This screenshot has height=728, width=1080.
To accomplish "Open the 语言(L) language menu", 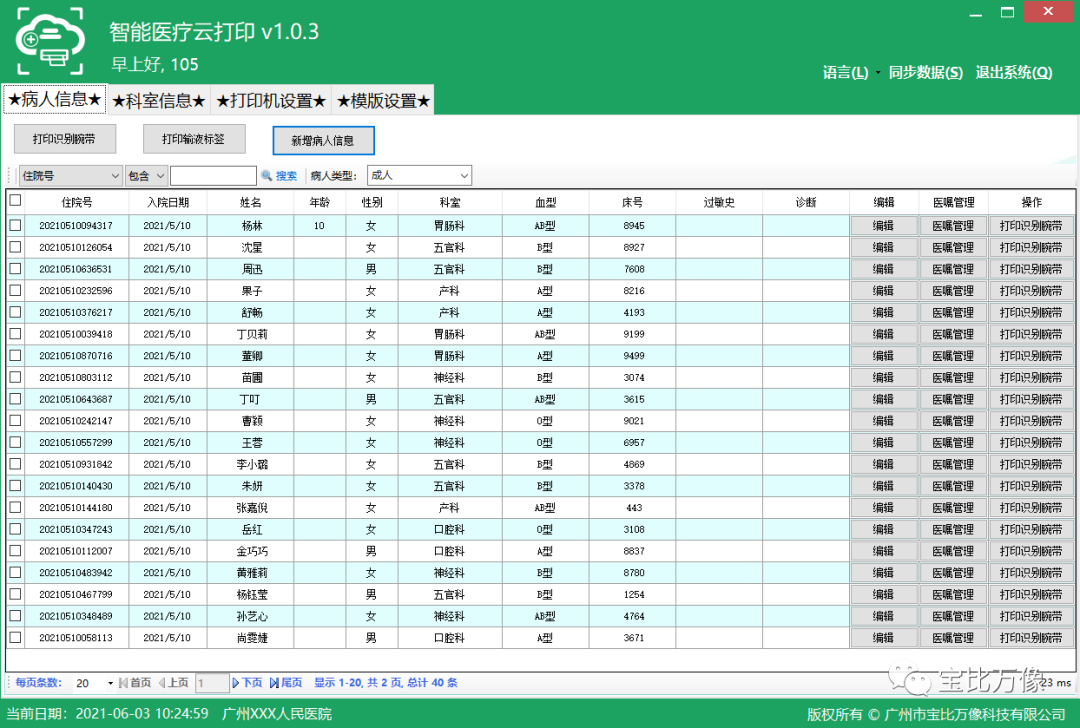I will (x=845, y=73).
